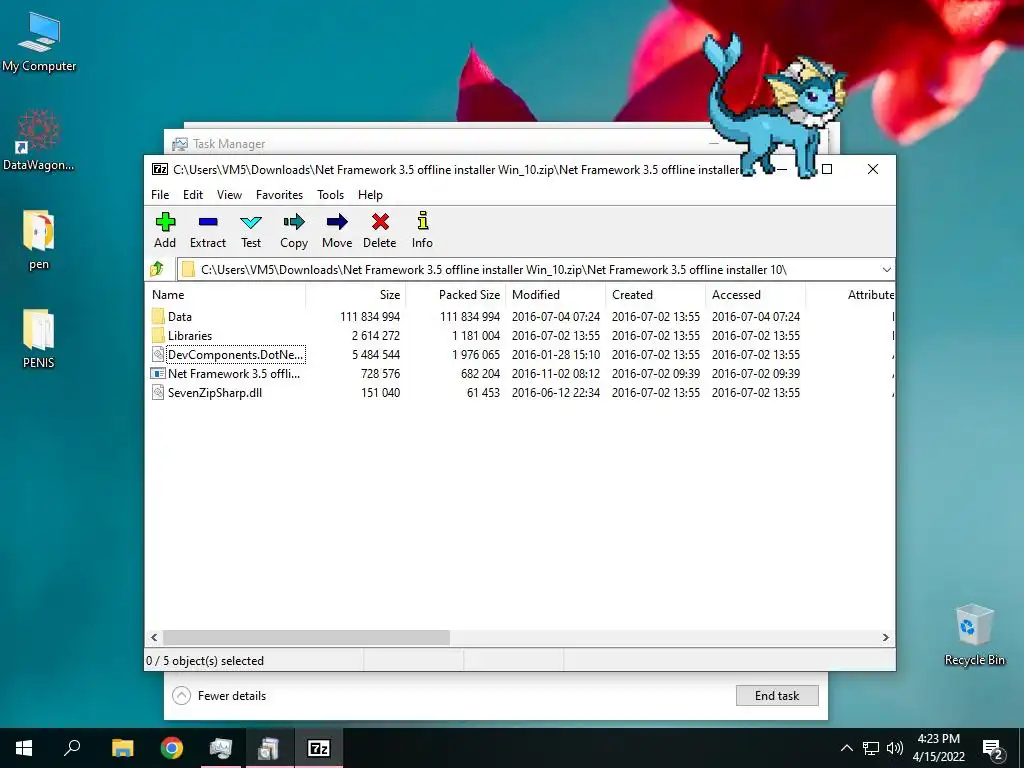The height and width of the screenshot is (768, 1024).
Task: Sort by the Name column header
Action: click(x=227, y=295)
